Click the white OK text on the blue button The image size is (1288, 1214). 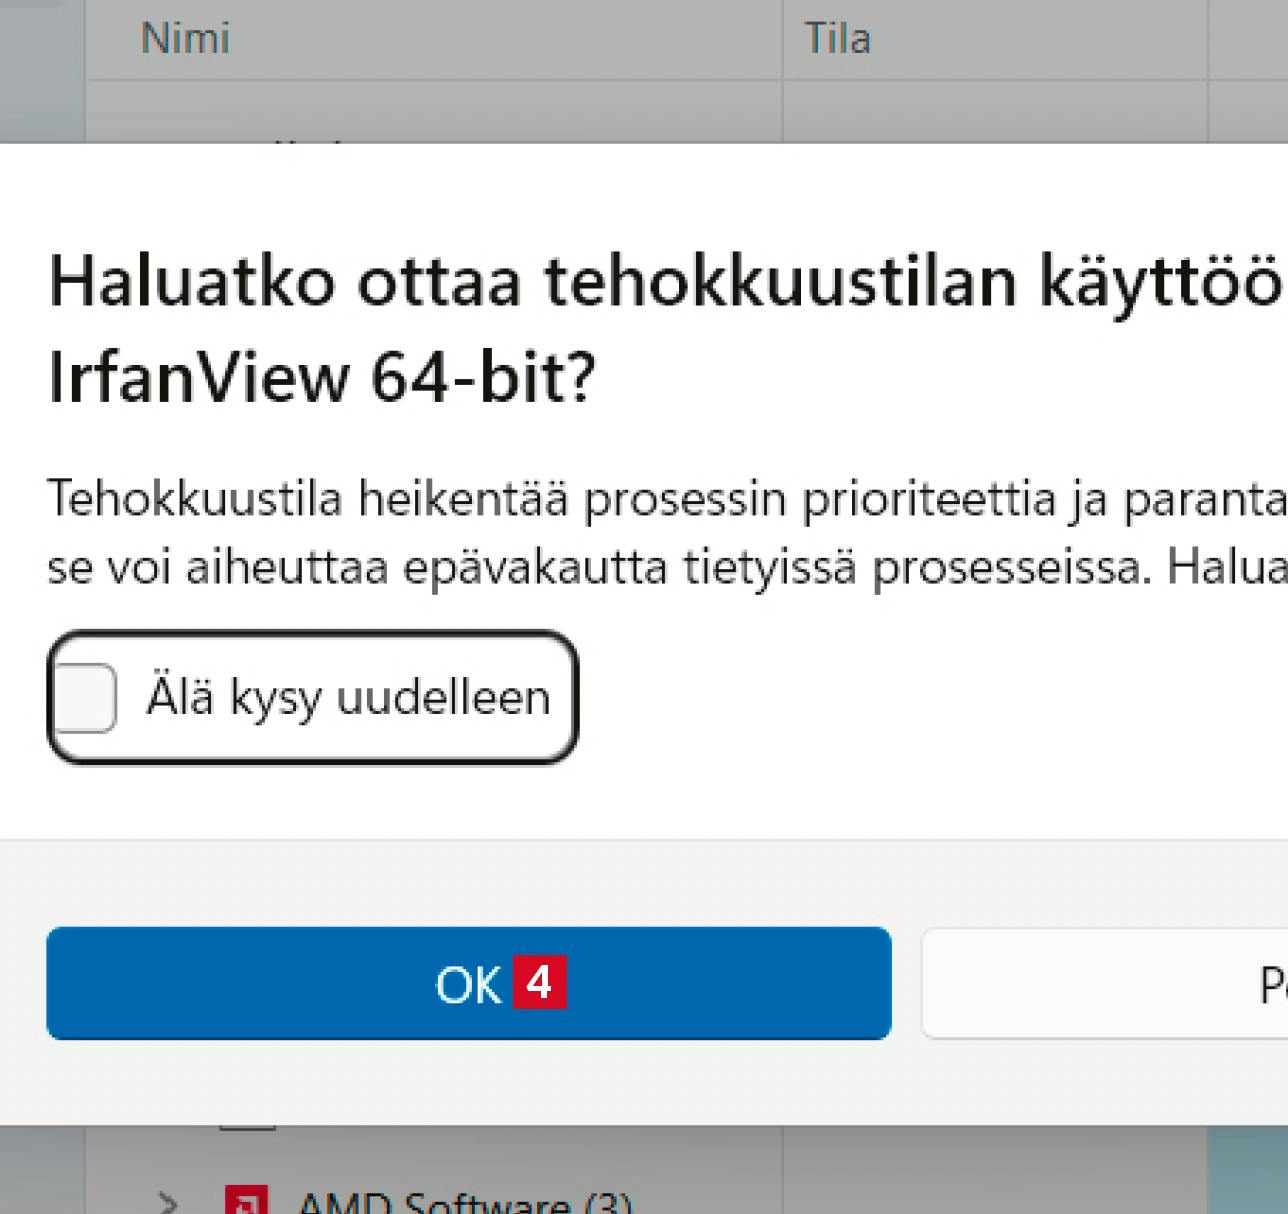pyautogui.click(x=467, y=985)
